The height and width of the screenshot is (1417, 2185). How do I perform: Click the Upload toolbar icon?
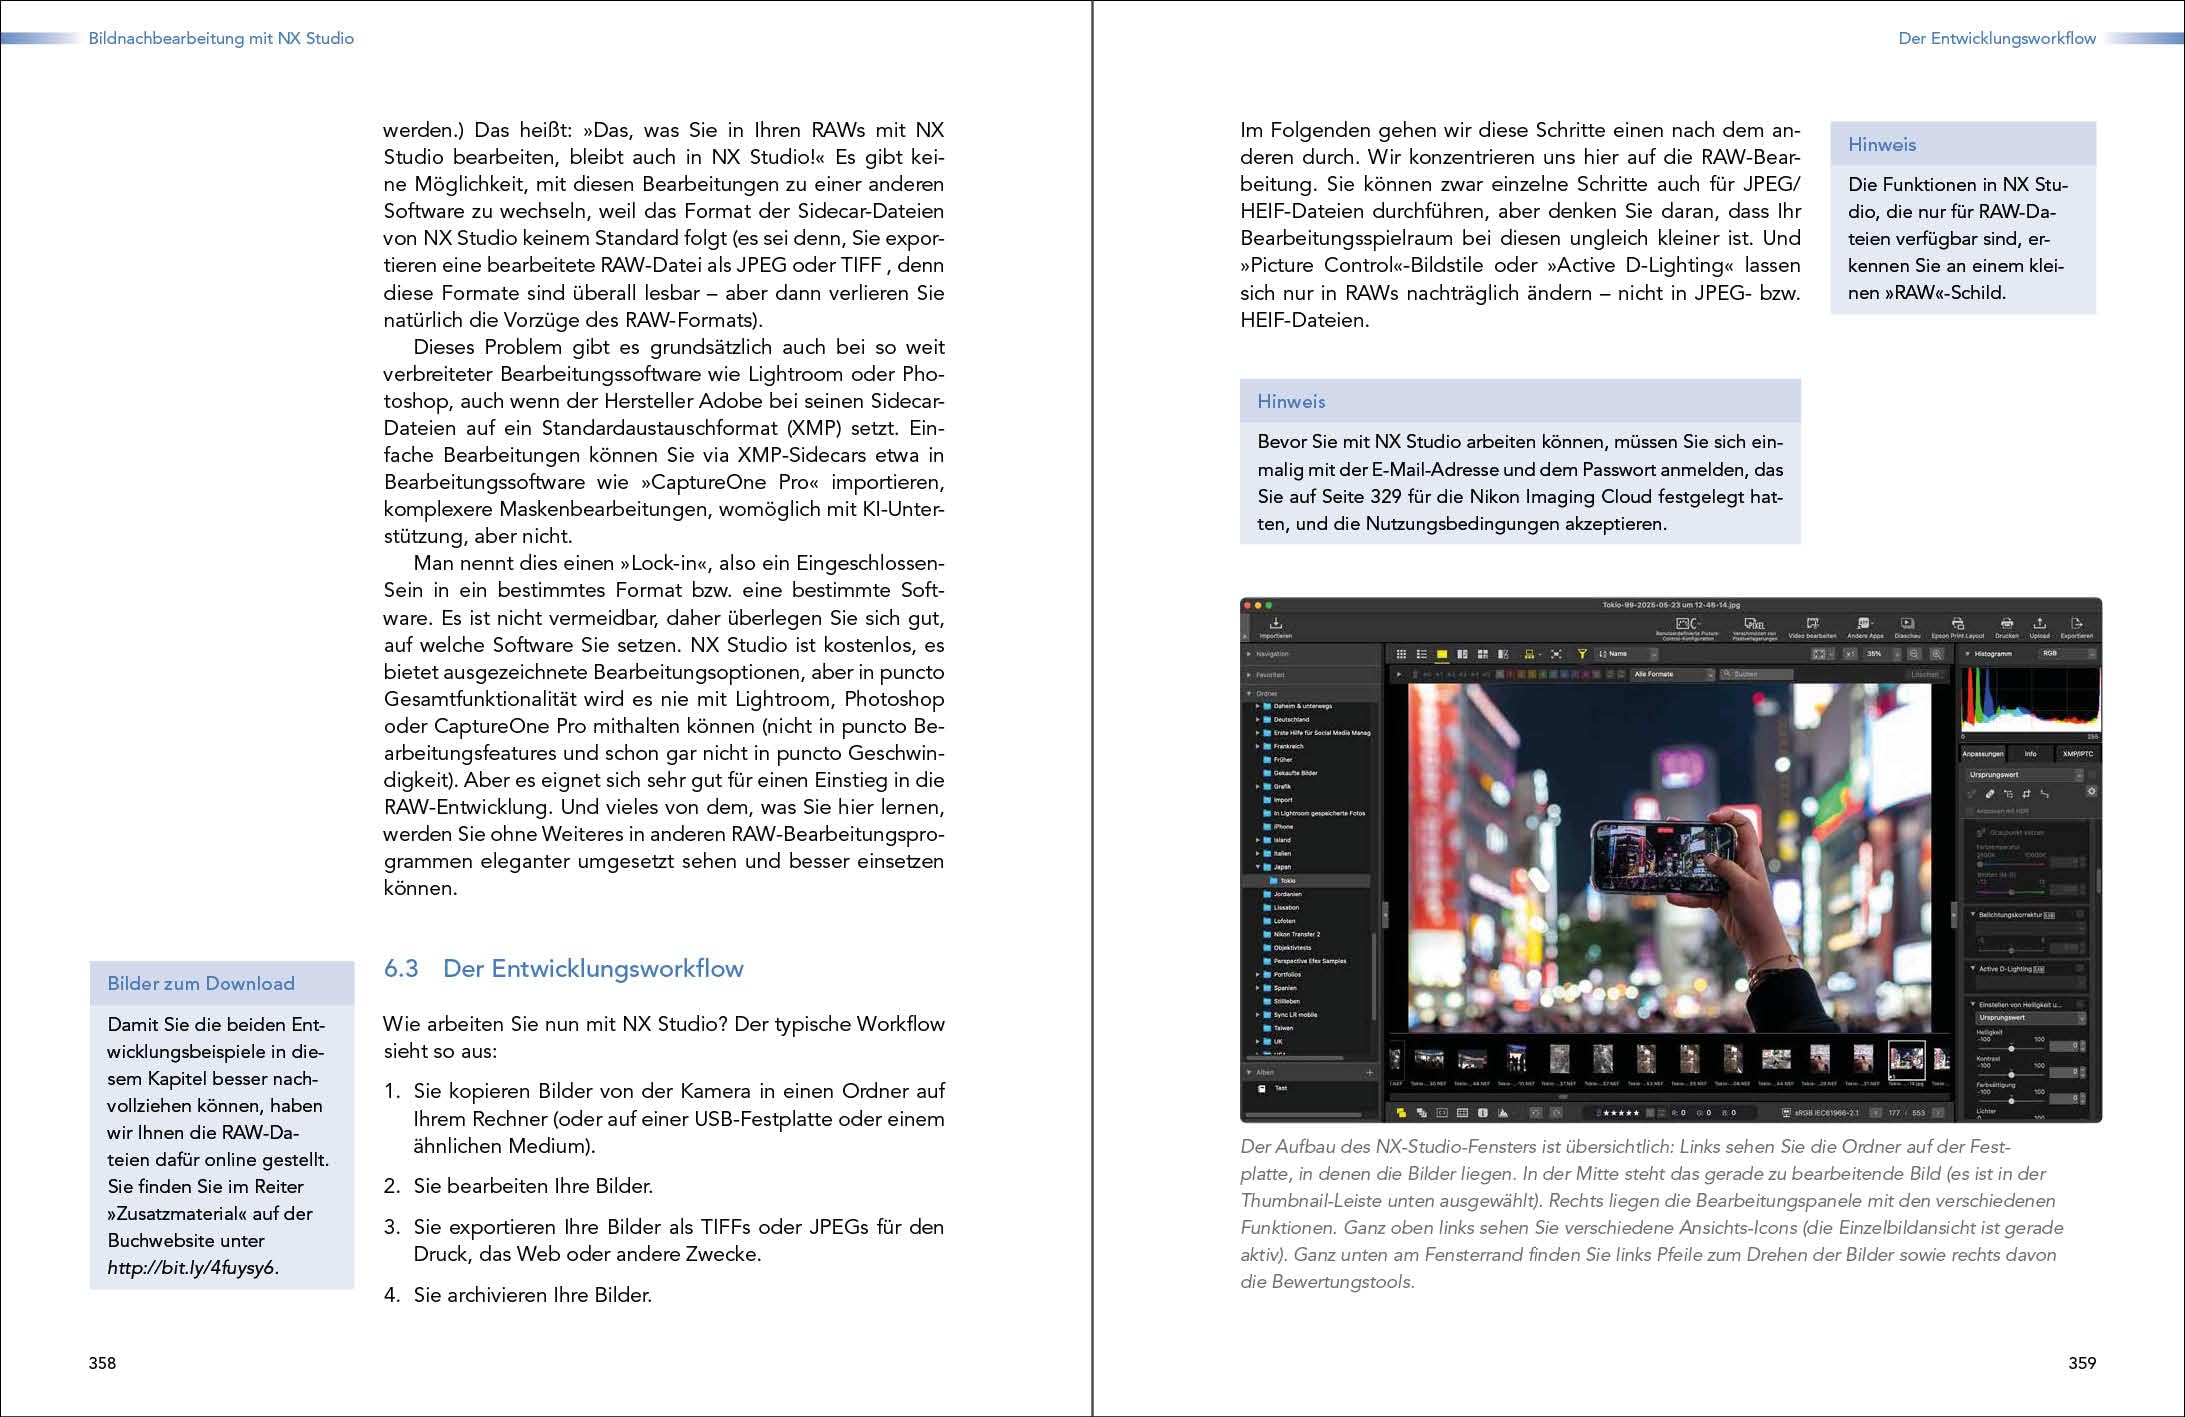[2040, 623]
